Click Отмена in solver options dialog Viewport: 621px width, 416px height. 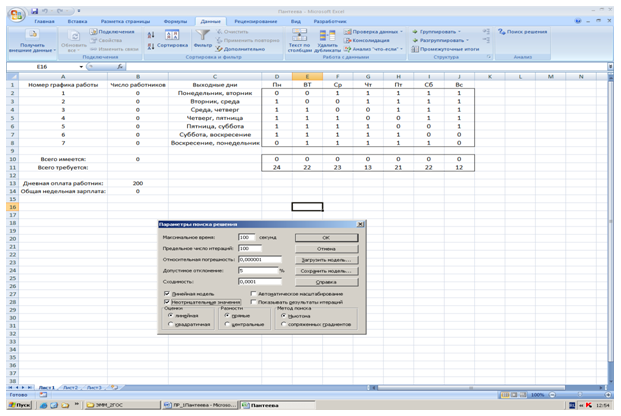point(326,249)
